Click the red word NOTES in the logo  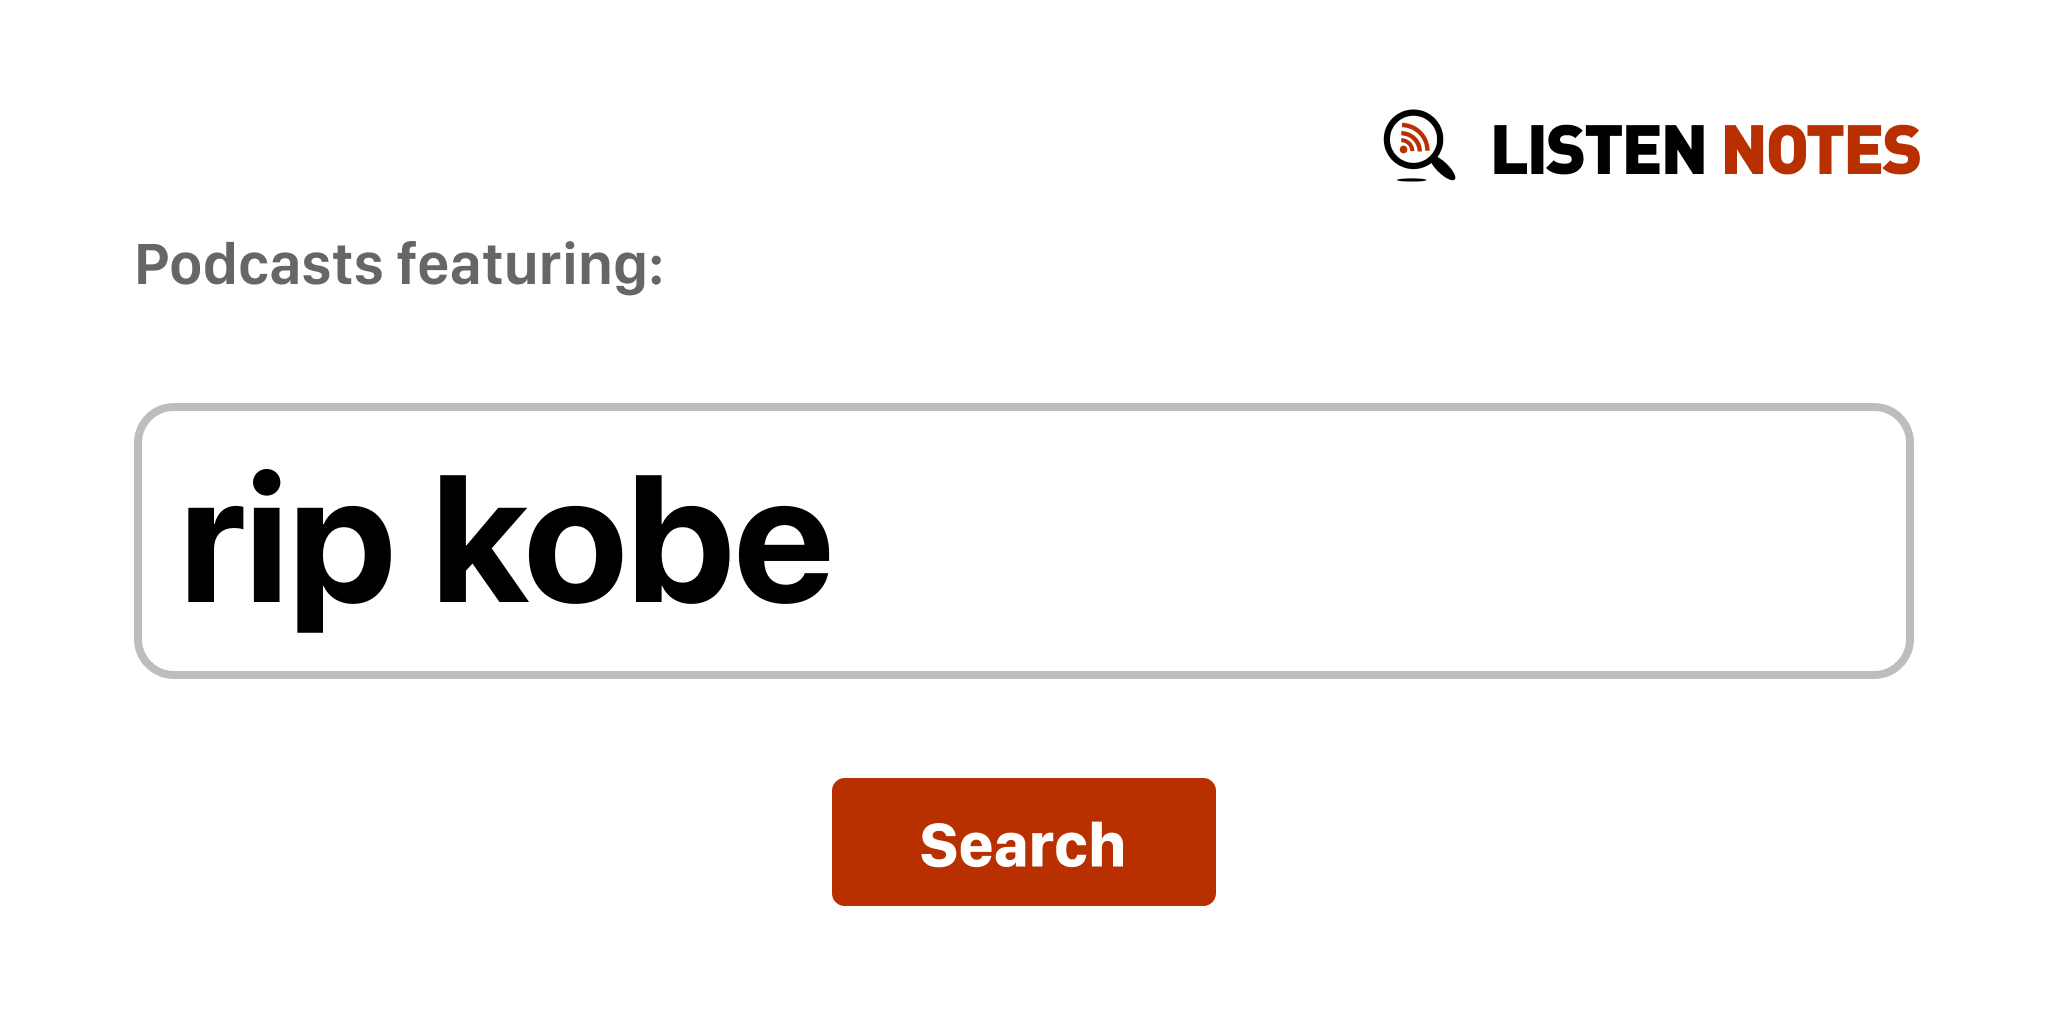coord(1820,150)
